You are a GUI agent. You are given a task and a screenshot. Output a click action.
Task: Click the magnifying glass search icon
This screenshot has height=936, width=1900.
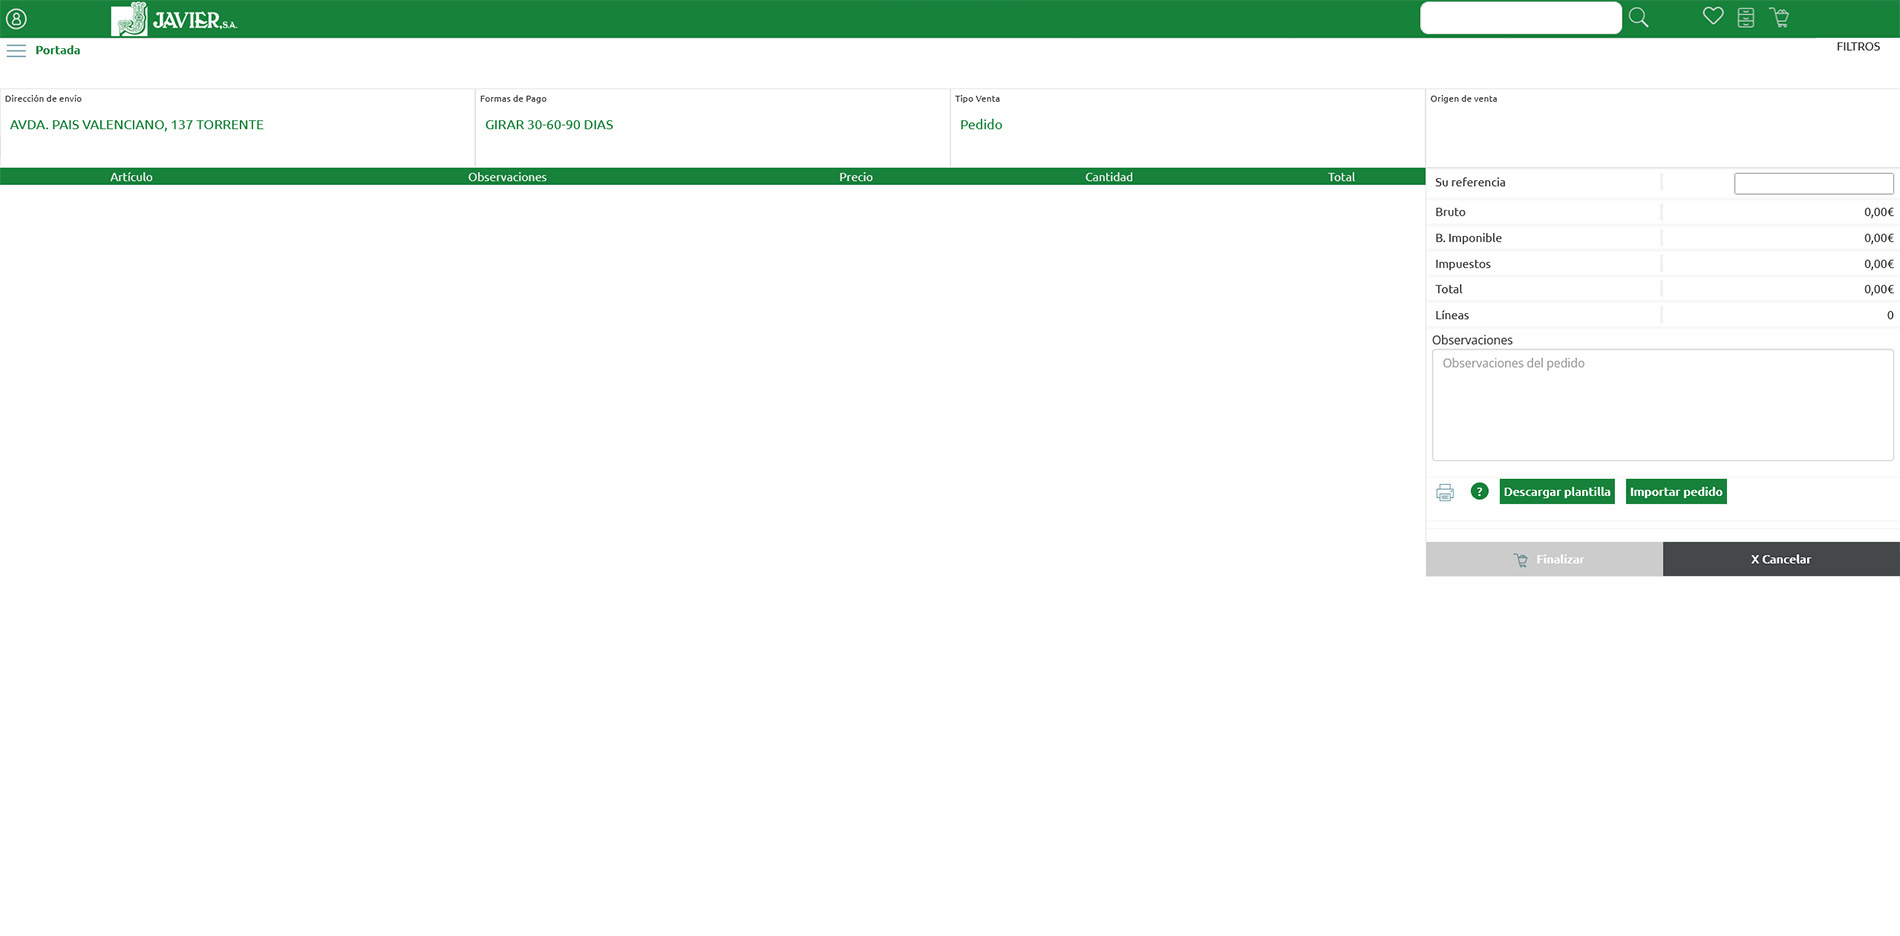click(1638, 18)
